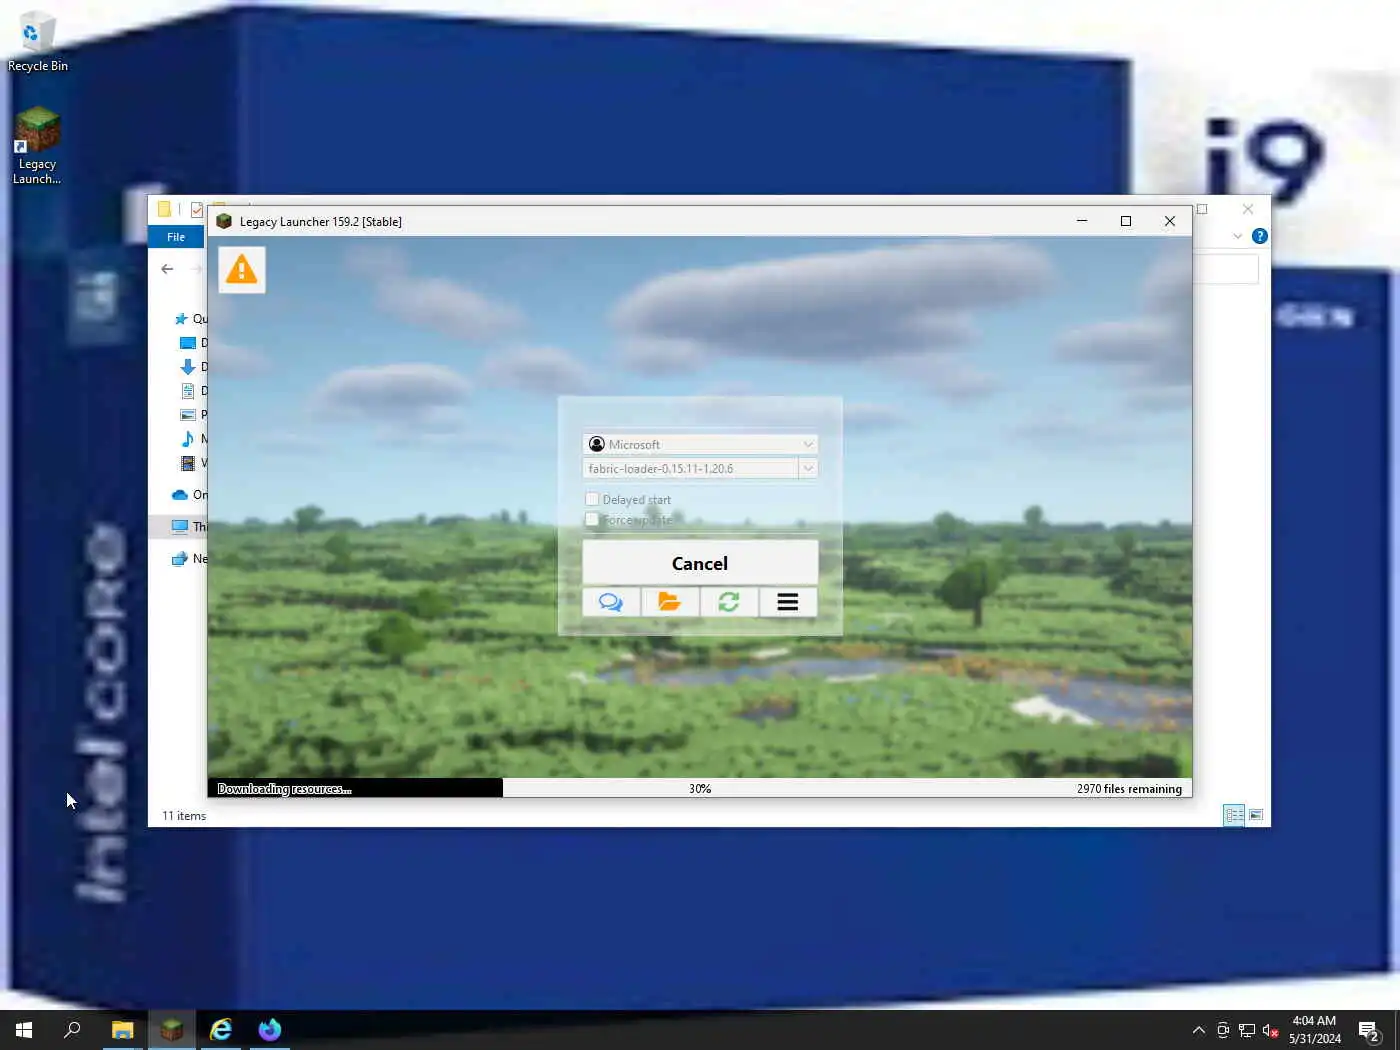The height and width of the screenshot is (1050, 1400).
Task: Select the Documents icon in Explorer sidebar
Action: pos(187,391)
